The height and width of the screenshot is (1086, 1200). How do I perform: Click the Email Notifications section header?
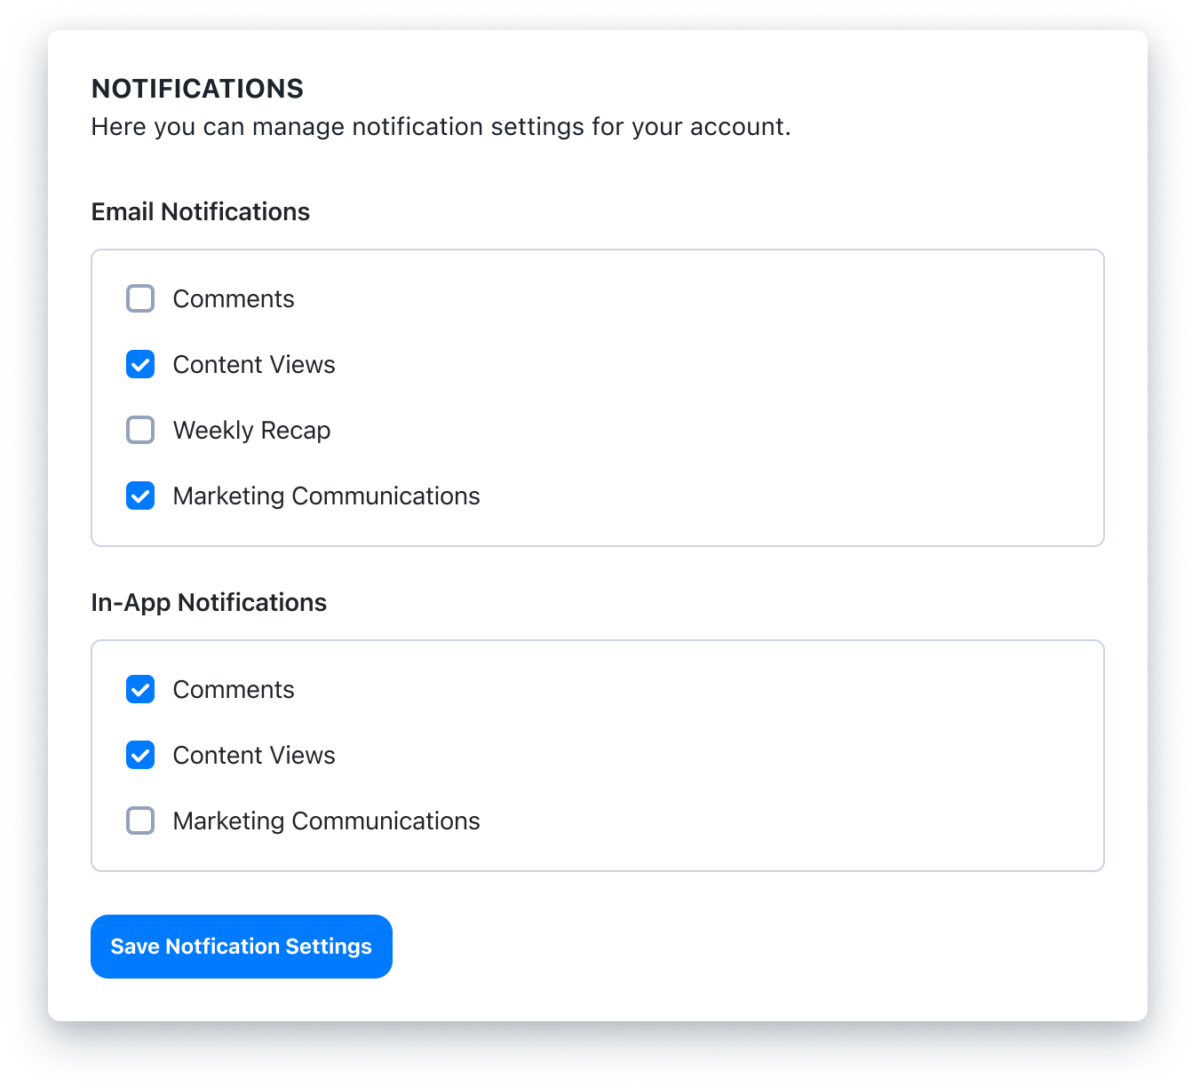point(200,211)
